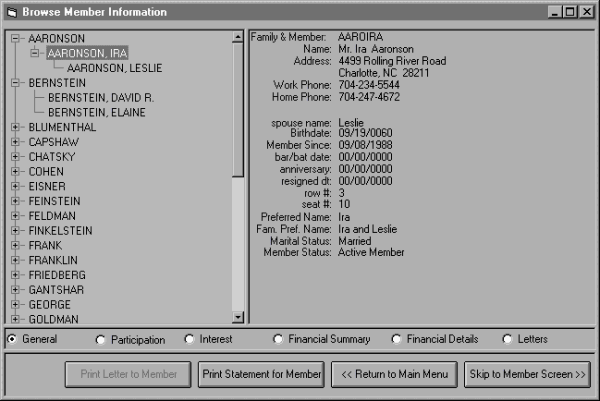Click the tree scrollbar down arrow
This screenshot has width=600, height=401.
(237, 318)
